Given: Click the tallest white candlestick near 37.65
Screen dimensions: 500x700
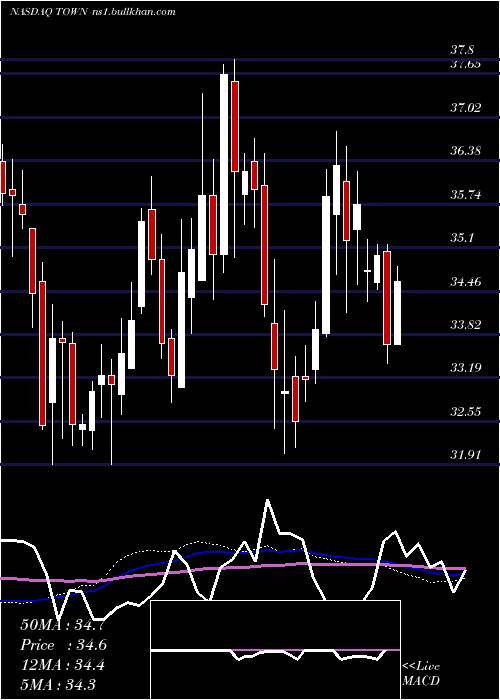Looking at the screenshot, I should coord(224,164).
